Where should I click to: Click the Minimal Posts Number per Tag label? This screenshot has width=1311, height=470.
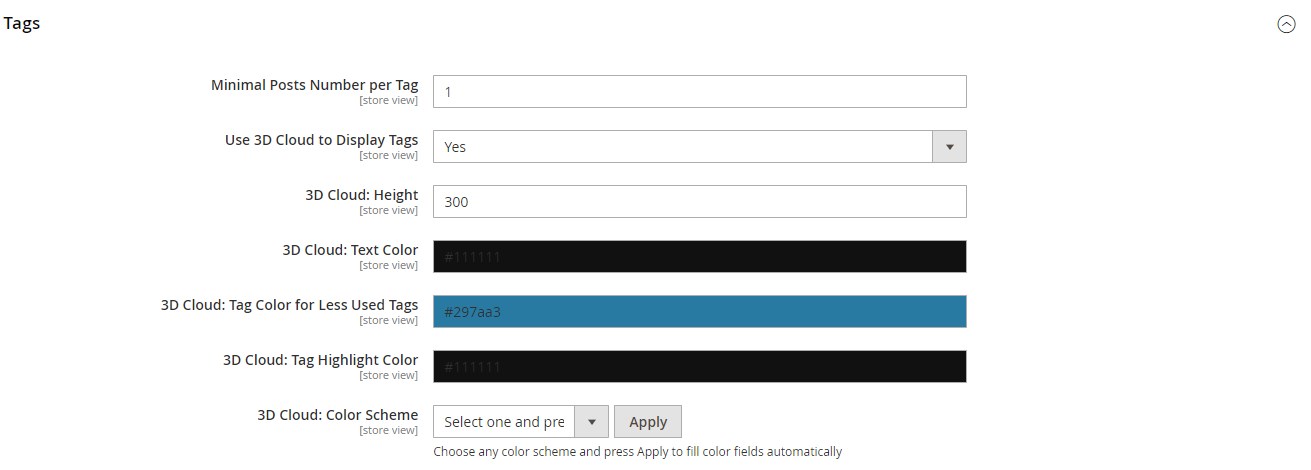coord(314,85)
